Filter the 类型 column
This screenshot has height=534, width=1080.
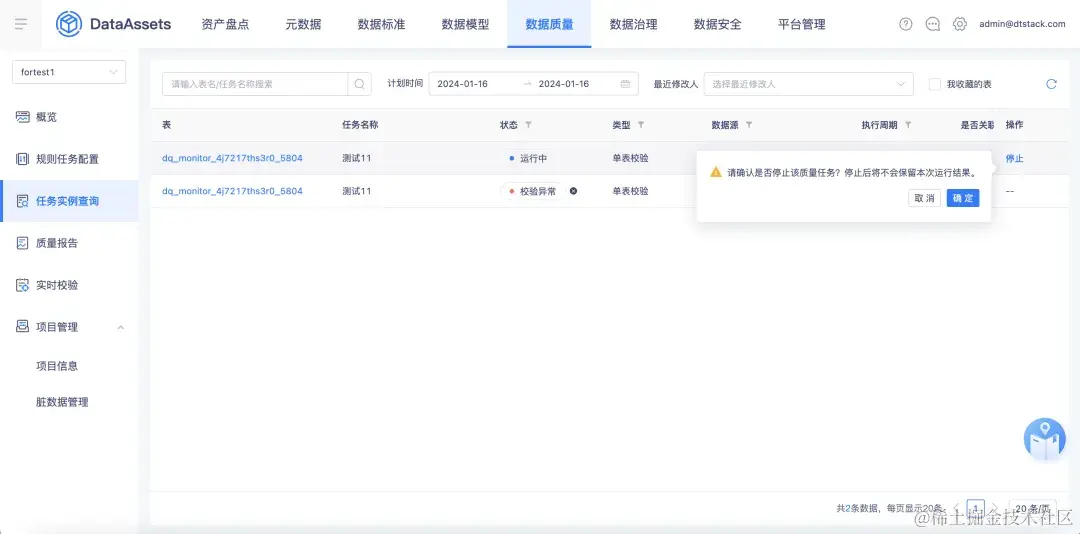[641, 125]
